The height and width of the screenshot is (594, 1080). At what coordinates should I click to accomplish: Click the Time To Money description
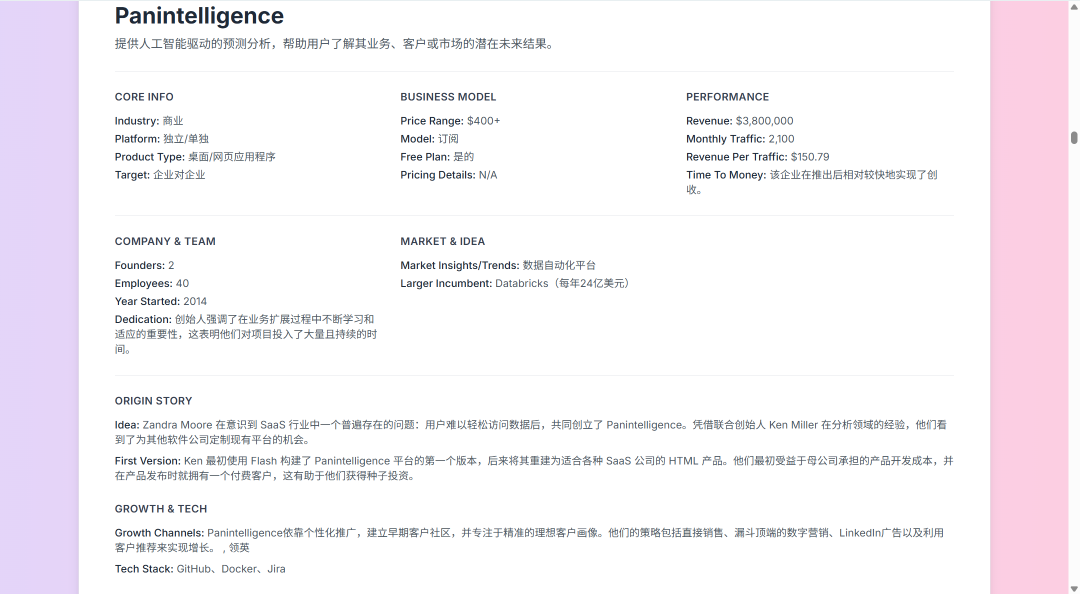tap(812, 182)
